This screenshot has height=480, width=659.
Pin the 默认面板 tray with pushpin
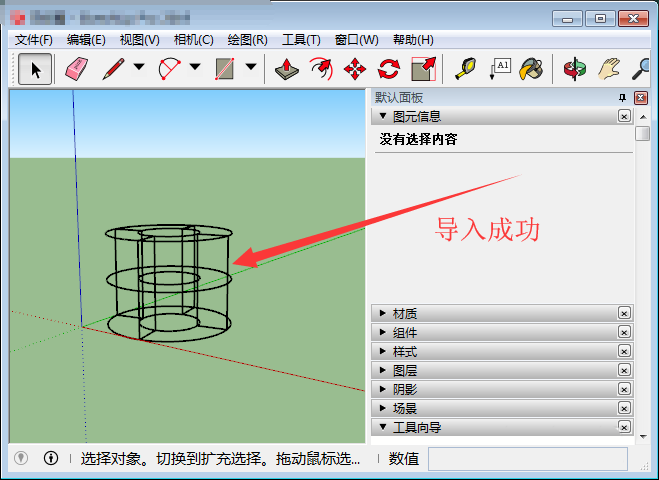pyautogui.click(x=622, y=98)
